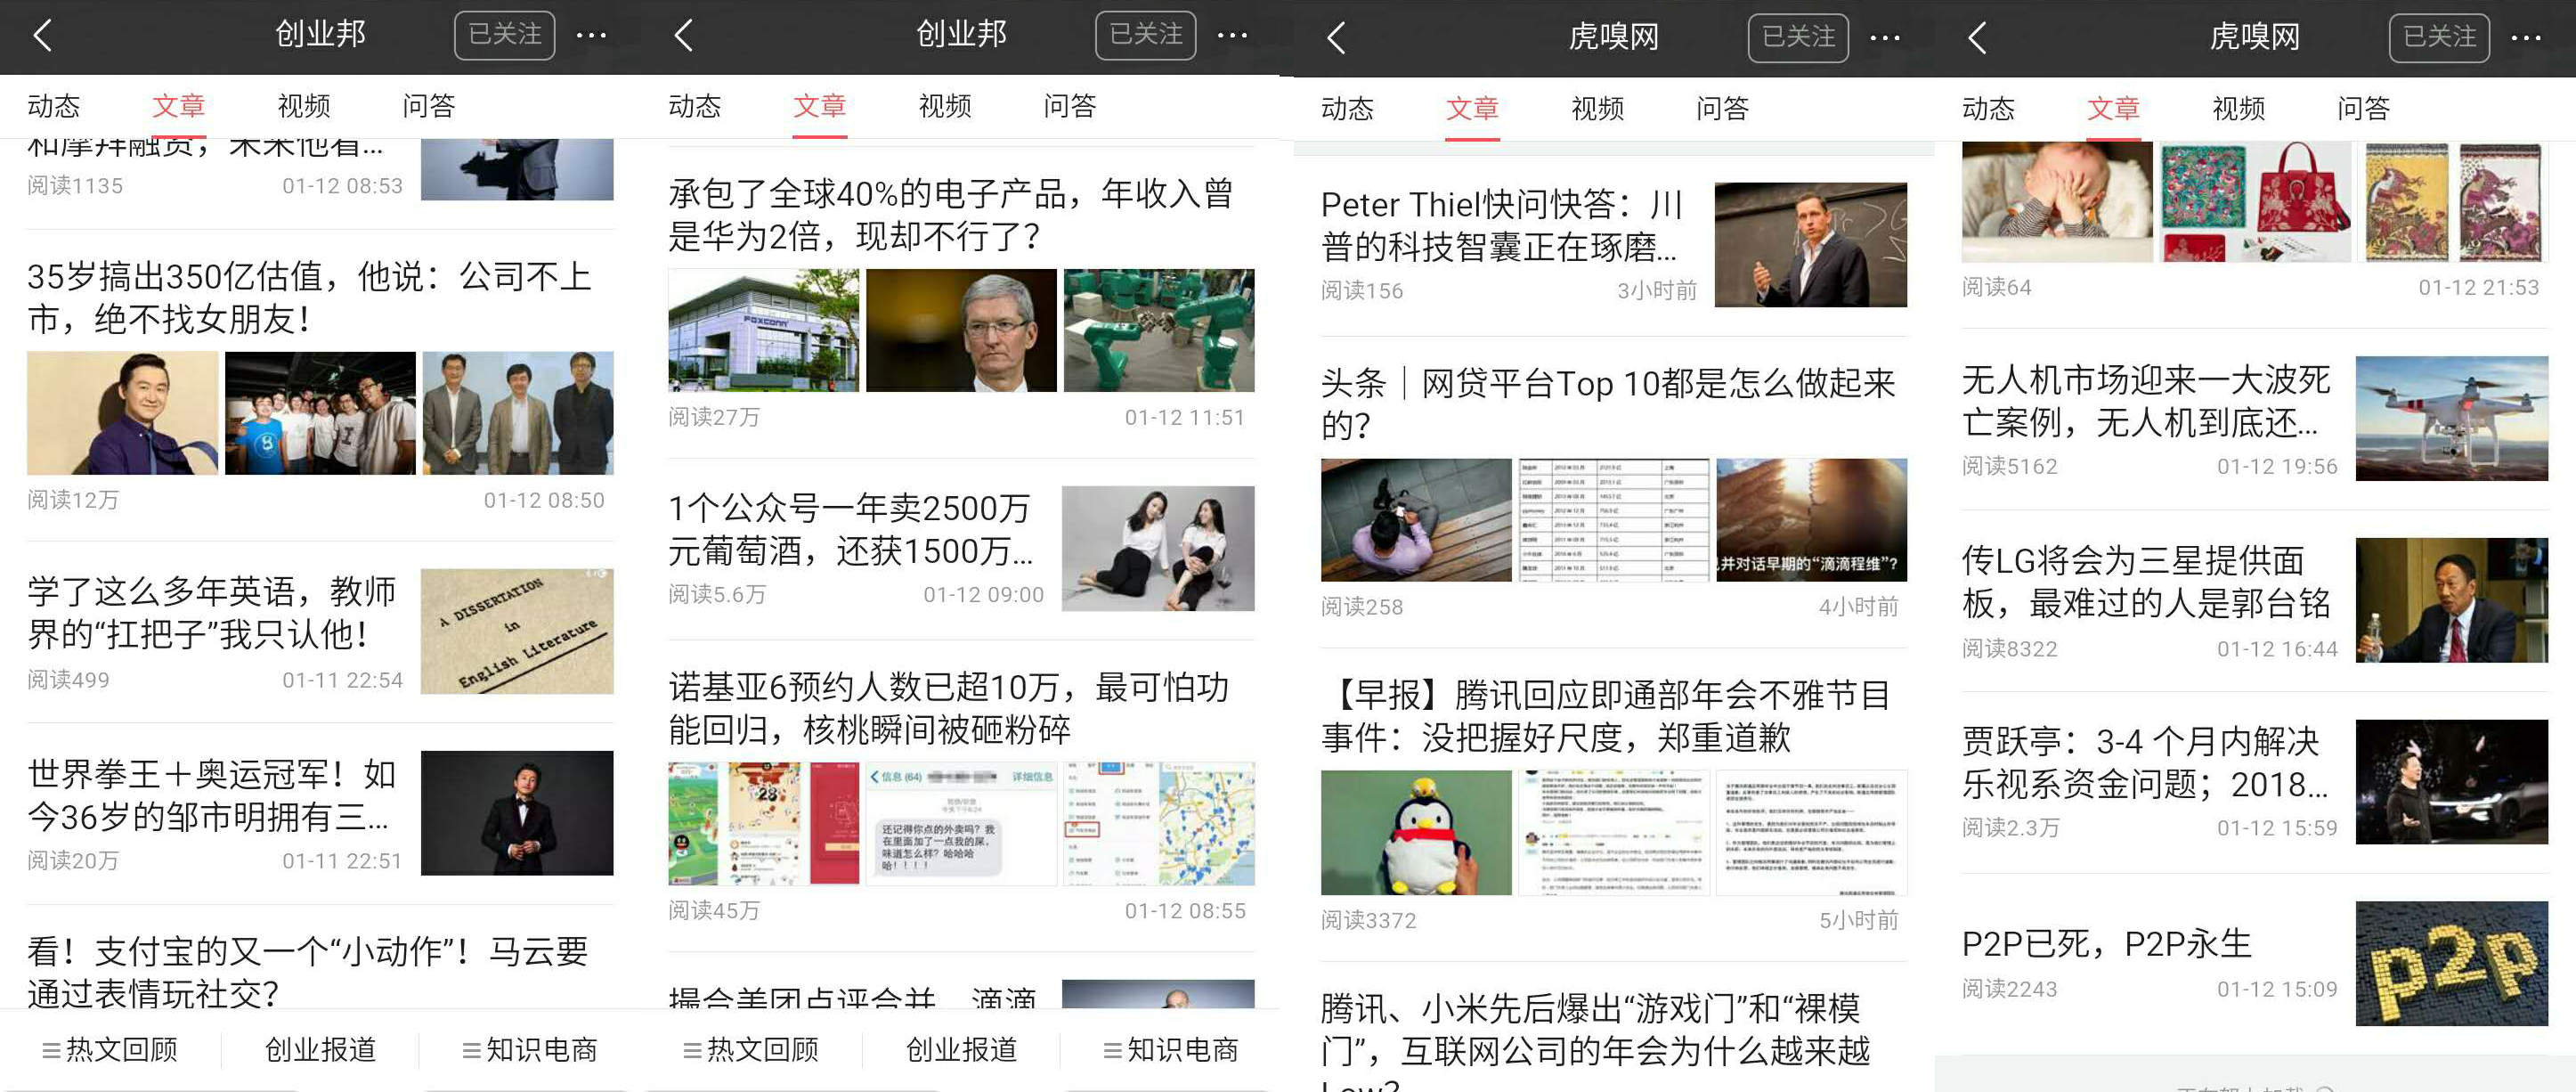2576x1092 pixels.
Task: Select 文章 tab in second 创业邦 panel
Action: click(820, 106)
